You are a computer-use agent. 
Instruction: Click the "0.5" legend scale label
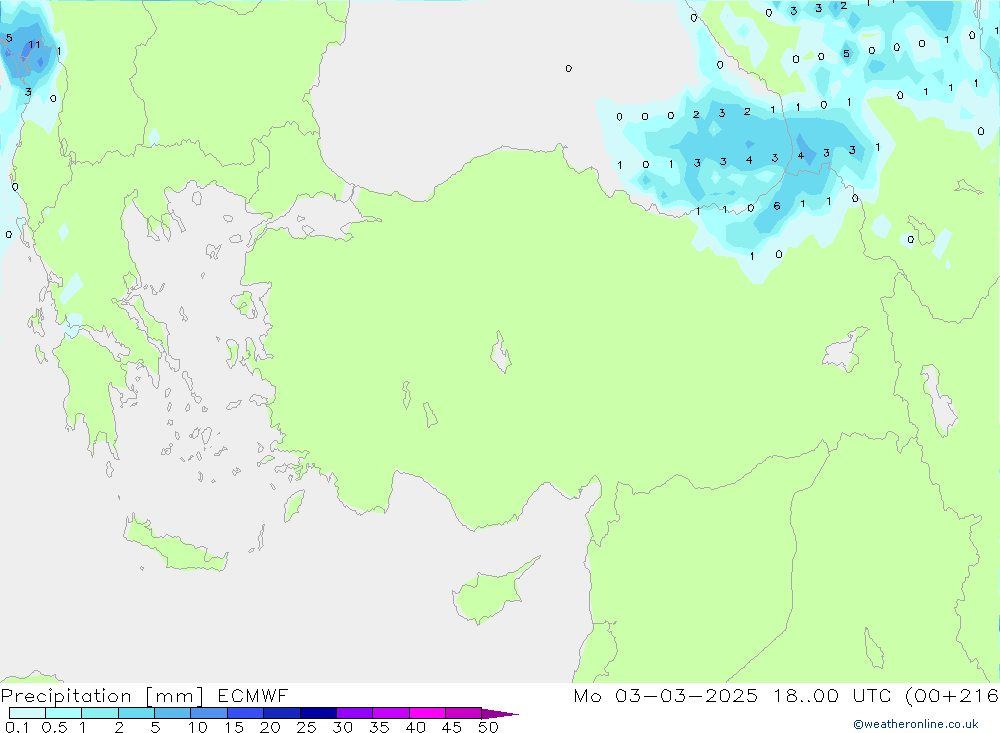click(54, 727)
